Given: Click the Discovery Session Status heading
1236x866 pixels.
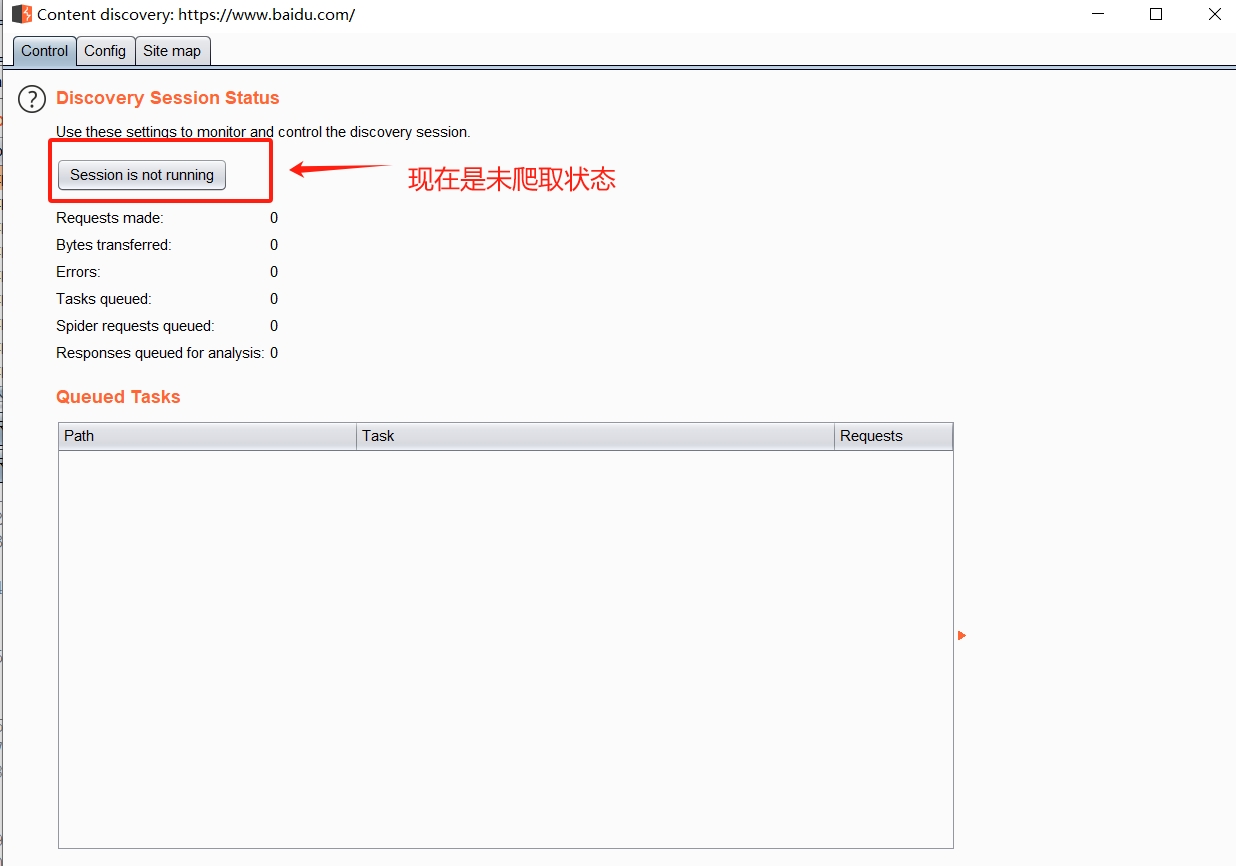Looking at the screenshot, I should pyautogui.click(x=168, y=98).
